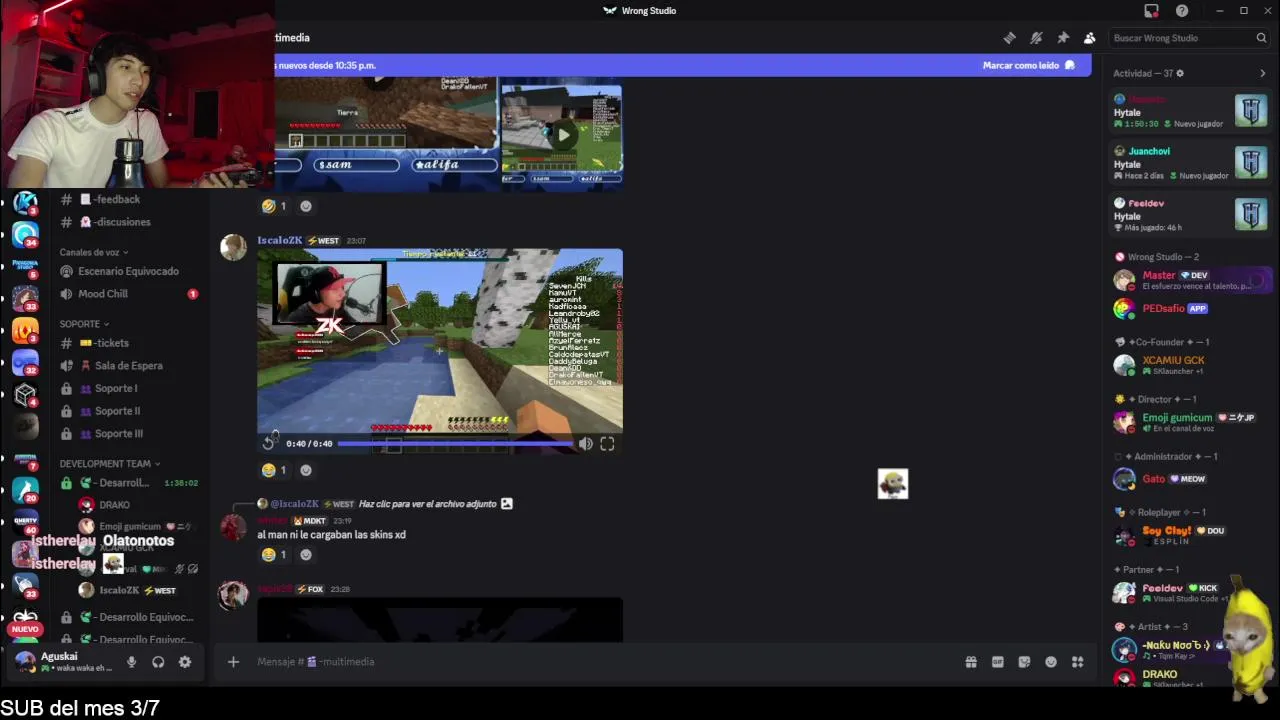Toggle laughing reaction on 'al man ni le cargaban' message
Screen dimensions: 1280x720
click(274, 555)
